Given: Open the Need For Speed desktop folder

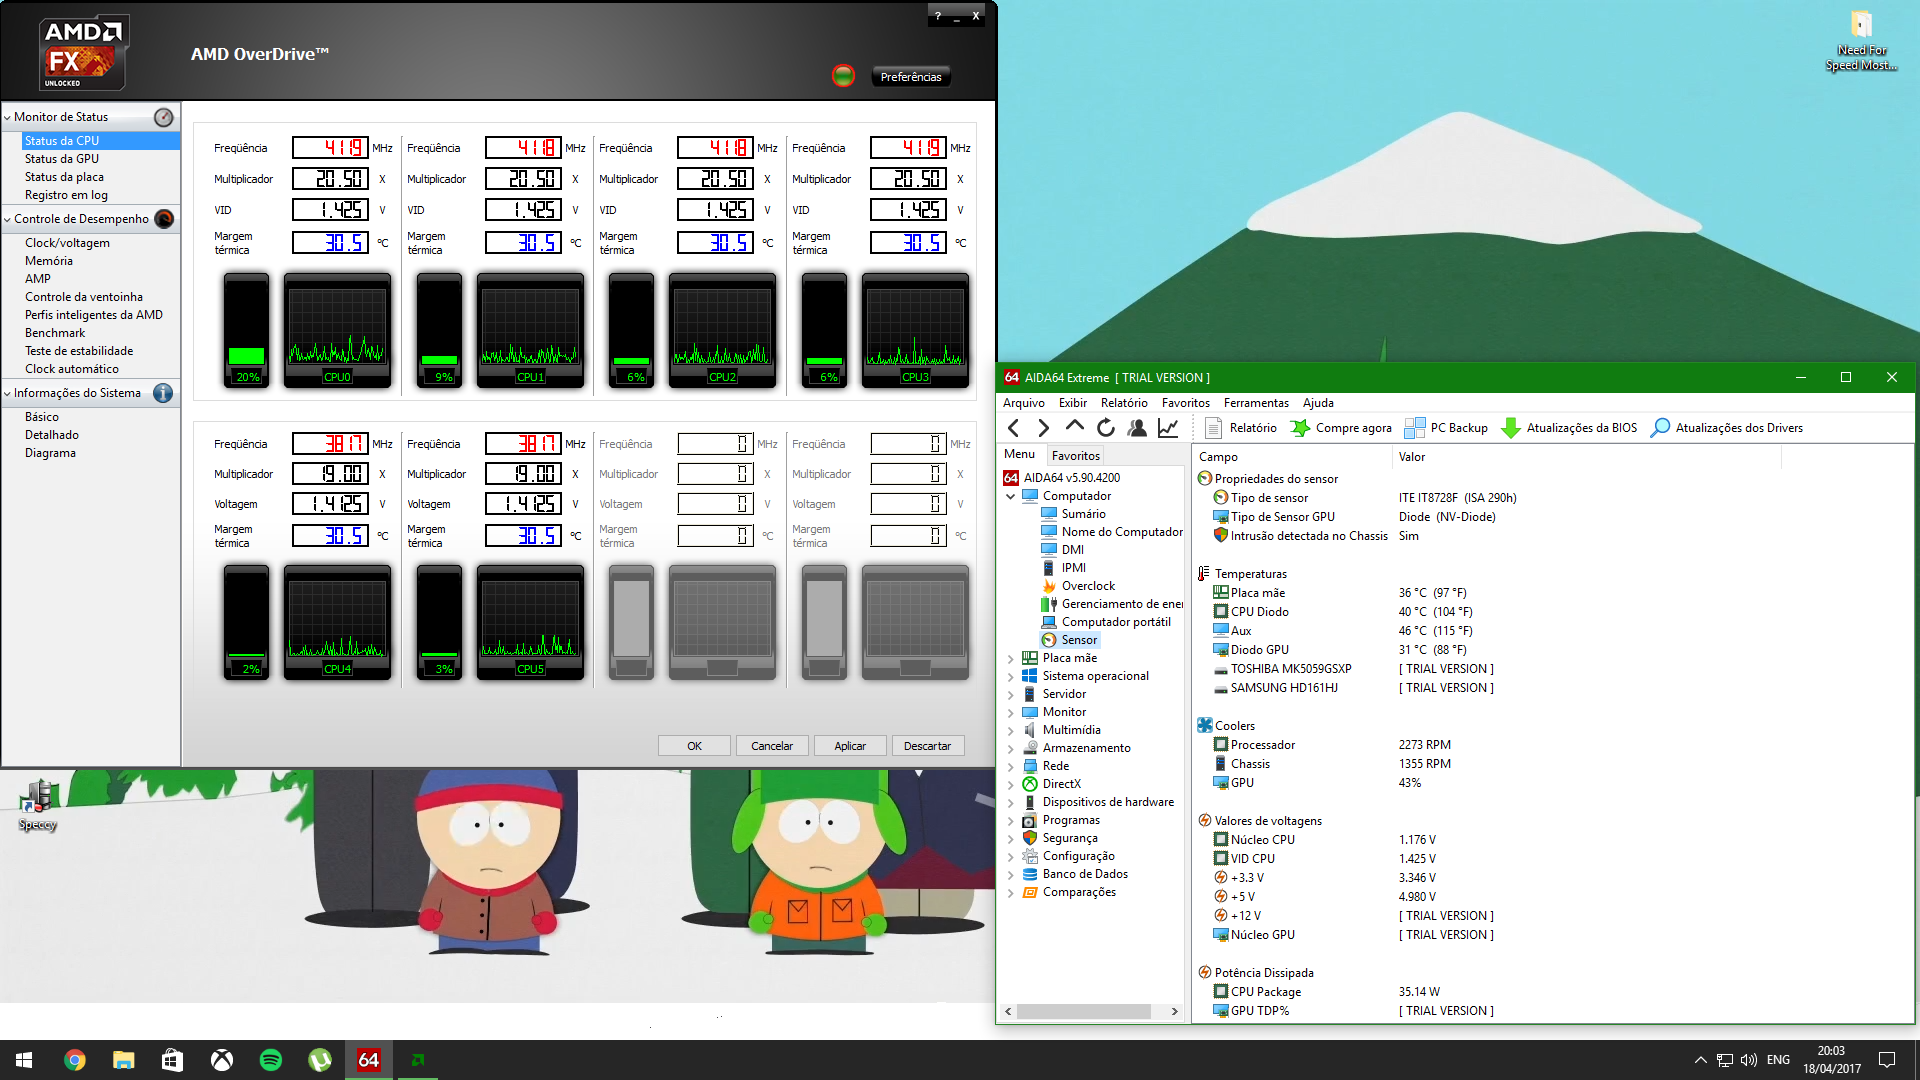Looking at the screenshot, I should 1861,41.
